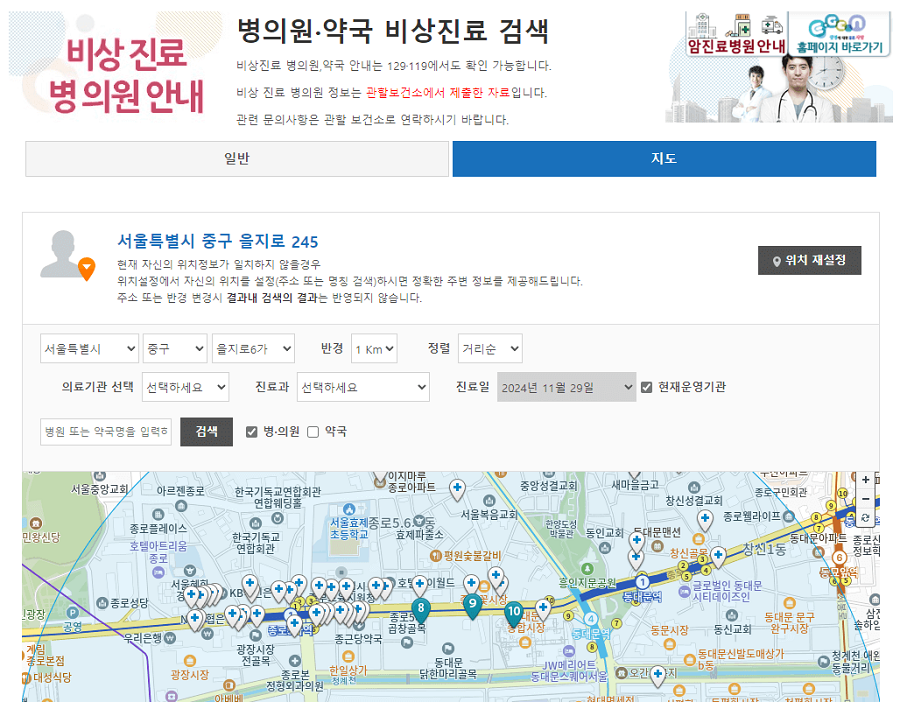Click the yellow subway station 9 marker
This screenshot has width=900, height=702.
tap(568, 616)
